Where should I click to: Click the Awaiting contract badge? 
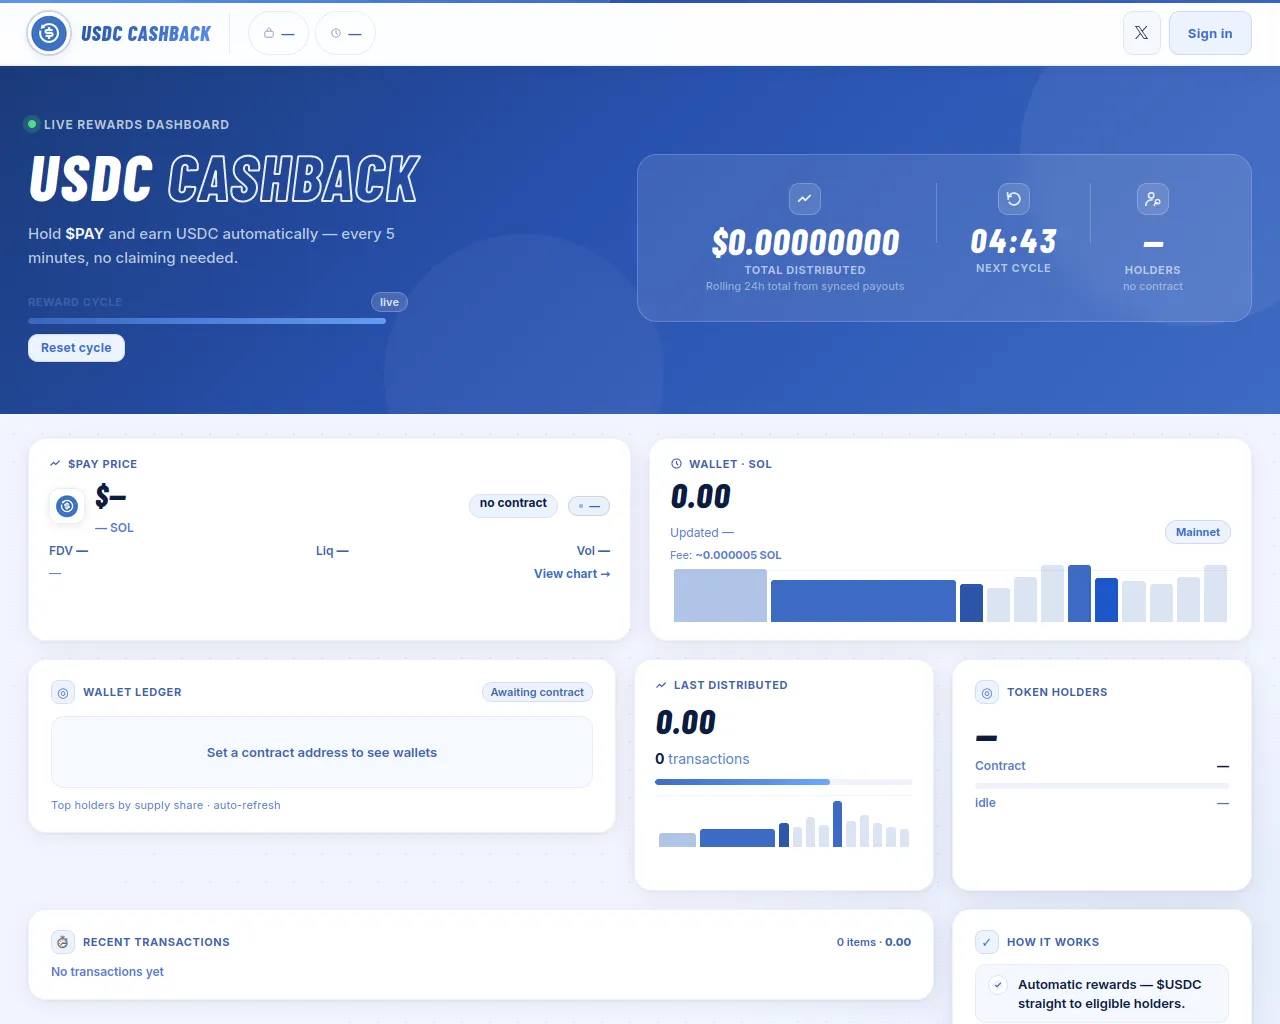537,692
